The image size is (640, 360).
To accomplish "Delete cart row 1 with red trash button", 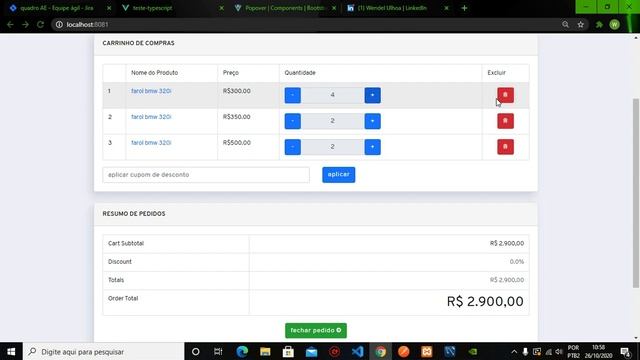I will (505, 95).
